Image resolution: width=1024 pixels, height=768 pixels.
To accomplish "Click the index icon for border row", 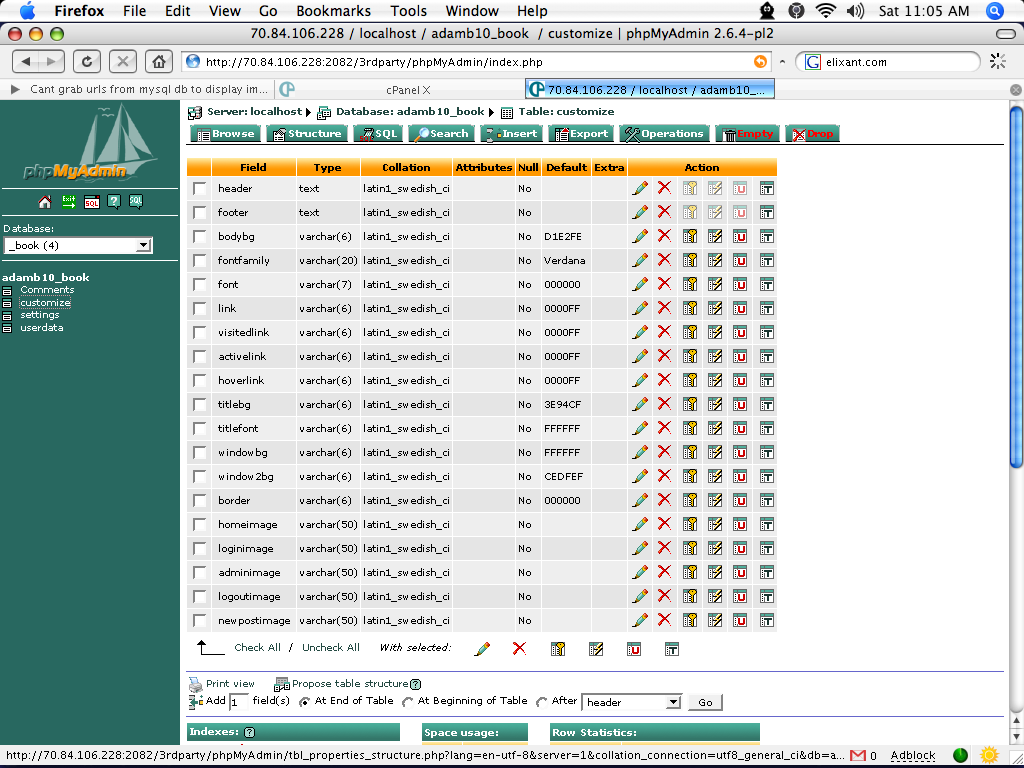I will (715, 500).
